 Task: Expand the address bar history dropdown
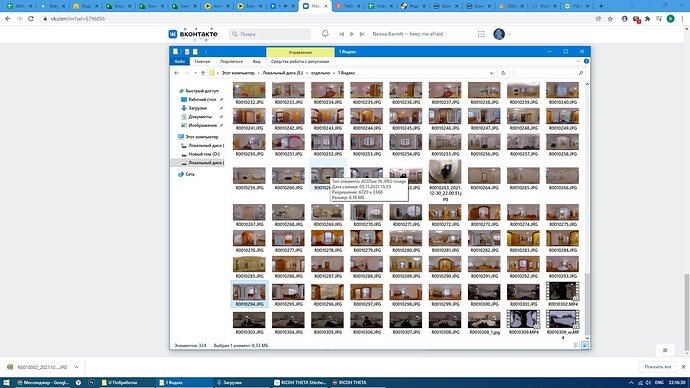tap(491, 73)
